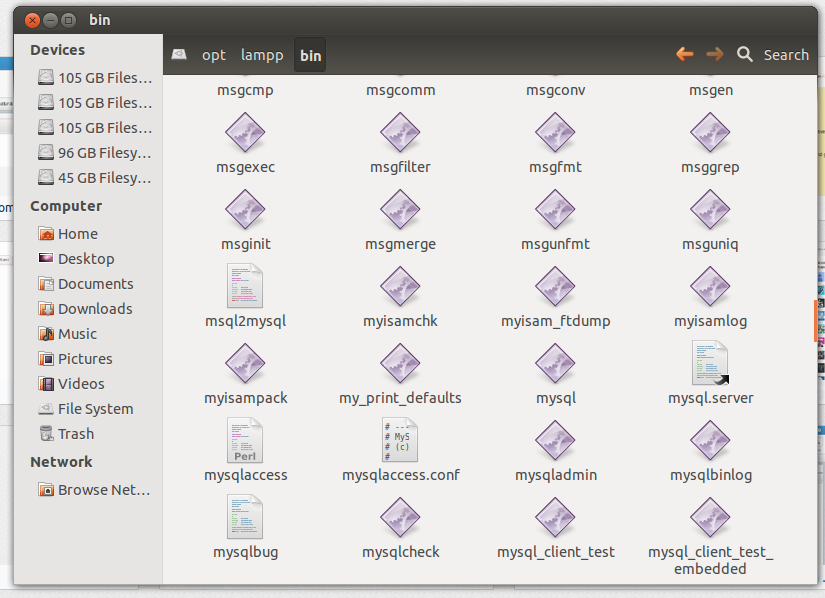Select the msgmerge executable icon
The width and height of the screenshot is (825, 598).
point(400,209)
